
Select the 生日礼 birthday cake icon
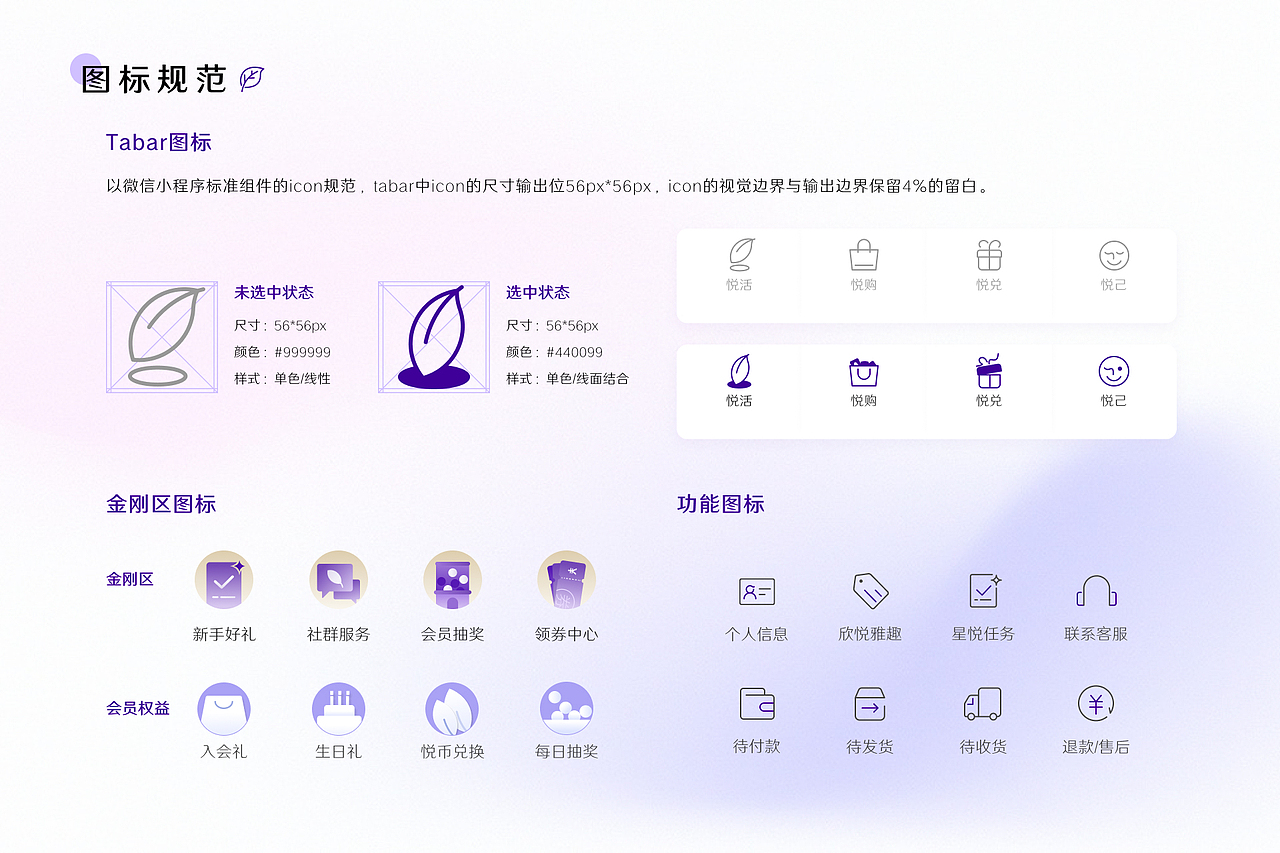[338, 707]
